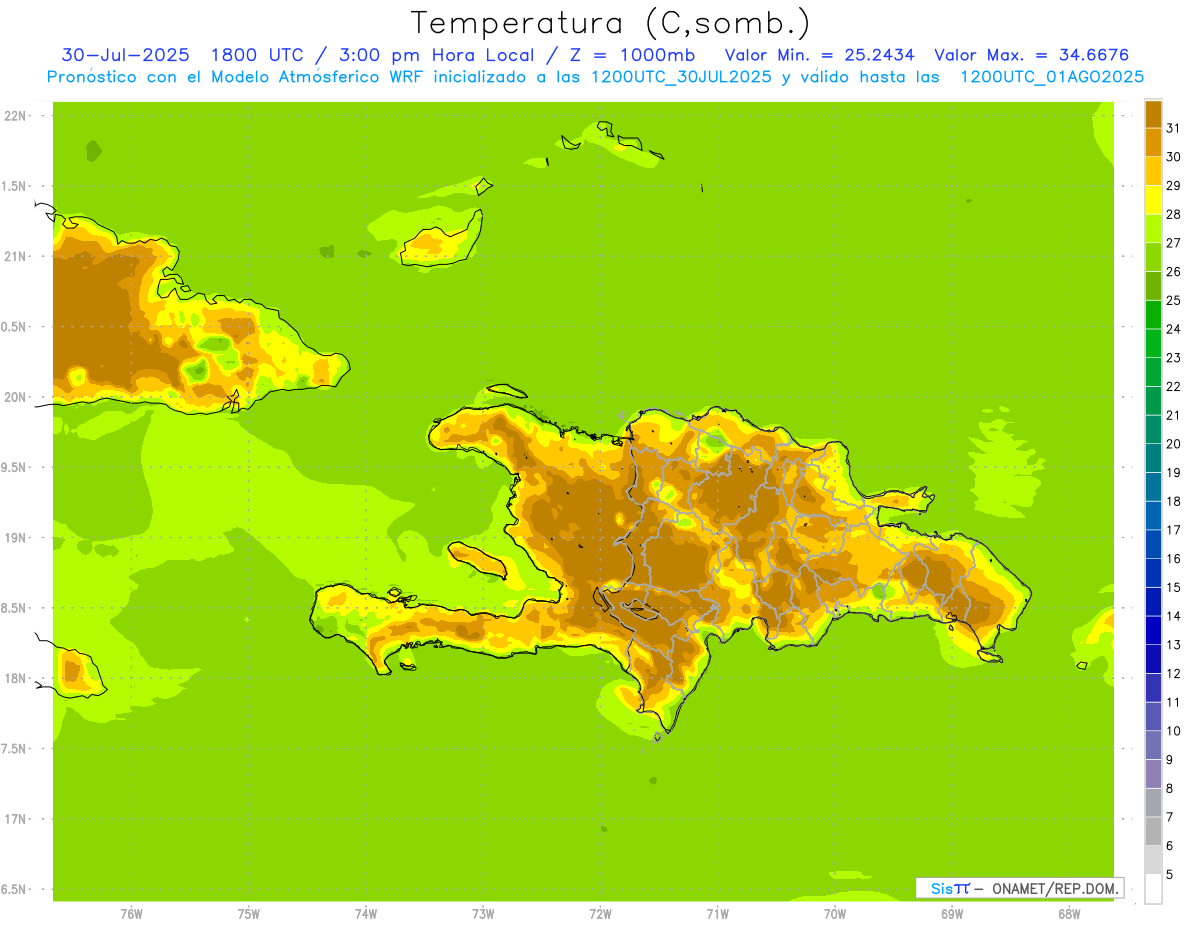
Task: Click the legend color band between 15 and 16
Action: point(1153,573)
